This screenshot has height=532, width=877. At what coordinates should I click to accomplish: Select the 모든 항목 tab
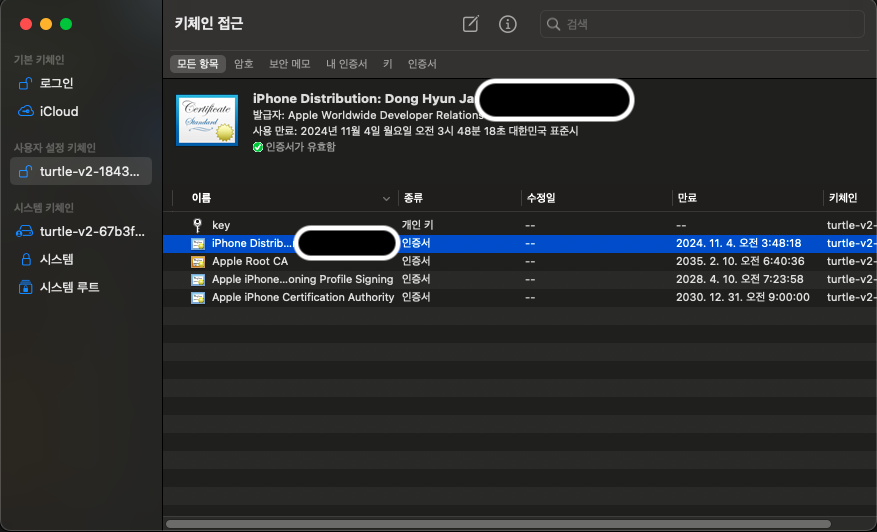(x=197, y=64)
